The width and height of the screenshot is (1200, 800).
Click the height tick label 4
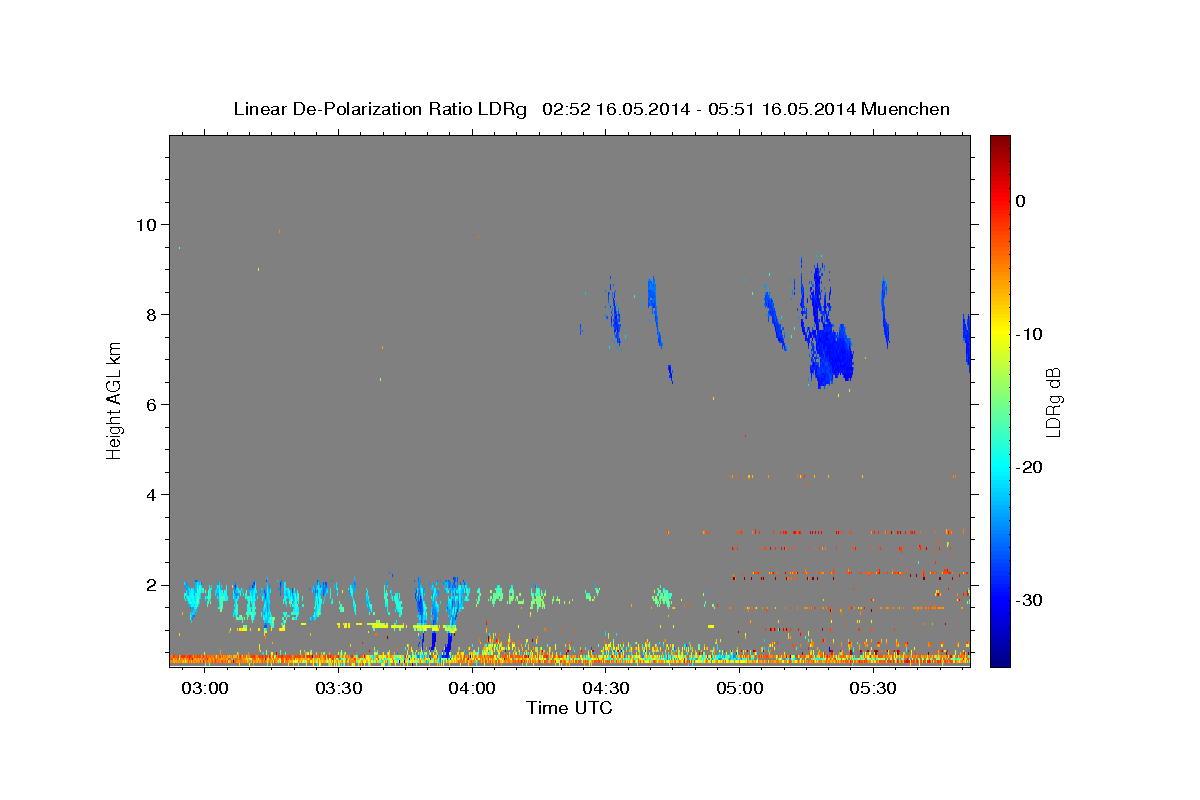tap(154, 494)
